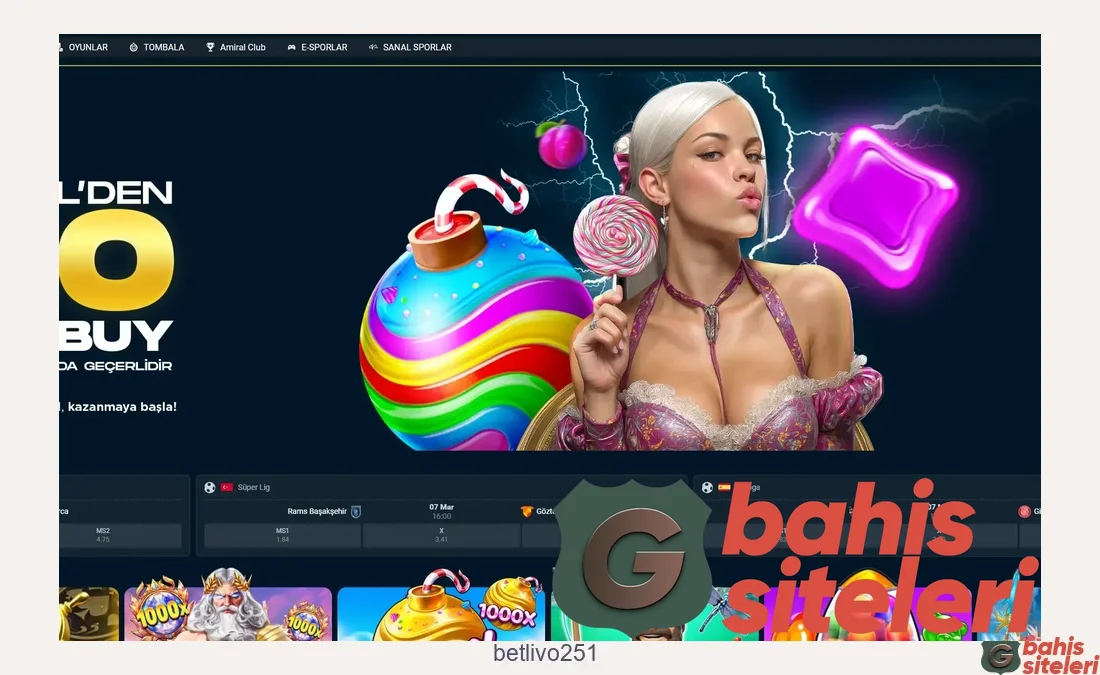The image size is (1100, 675).
Task: Open the candy bomb 1000x game thumbnail
Action: point(440,610)
